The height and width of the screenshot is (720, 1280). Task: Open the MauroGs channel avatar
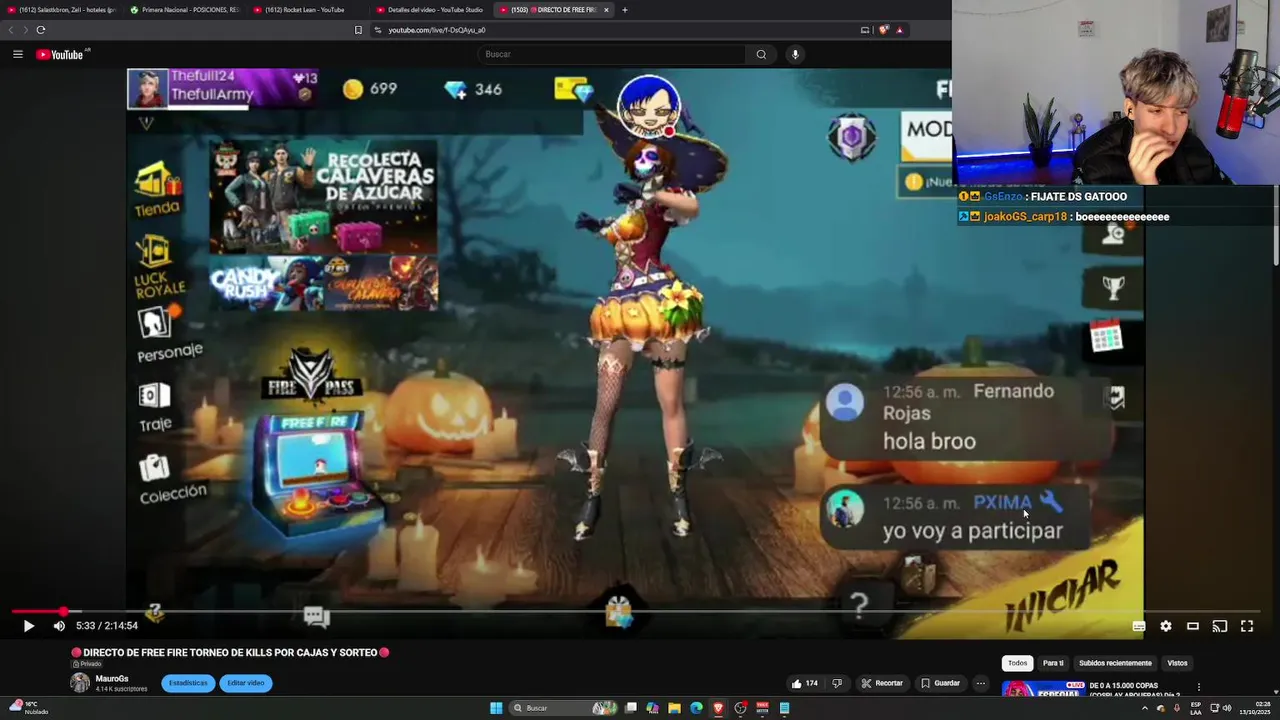click(80, 683)
